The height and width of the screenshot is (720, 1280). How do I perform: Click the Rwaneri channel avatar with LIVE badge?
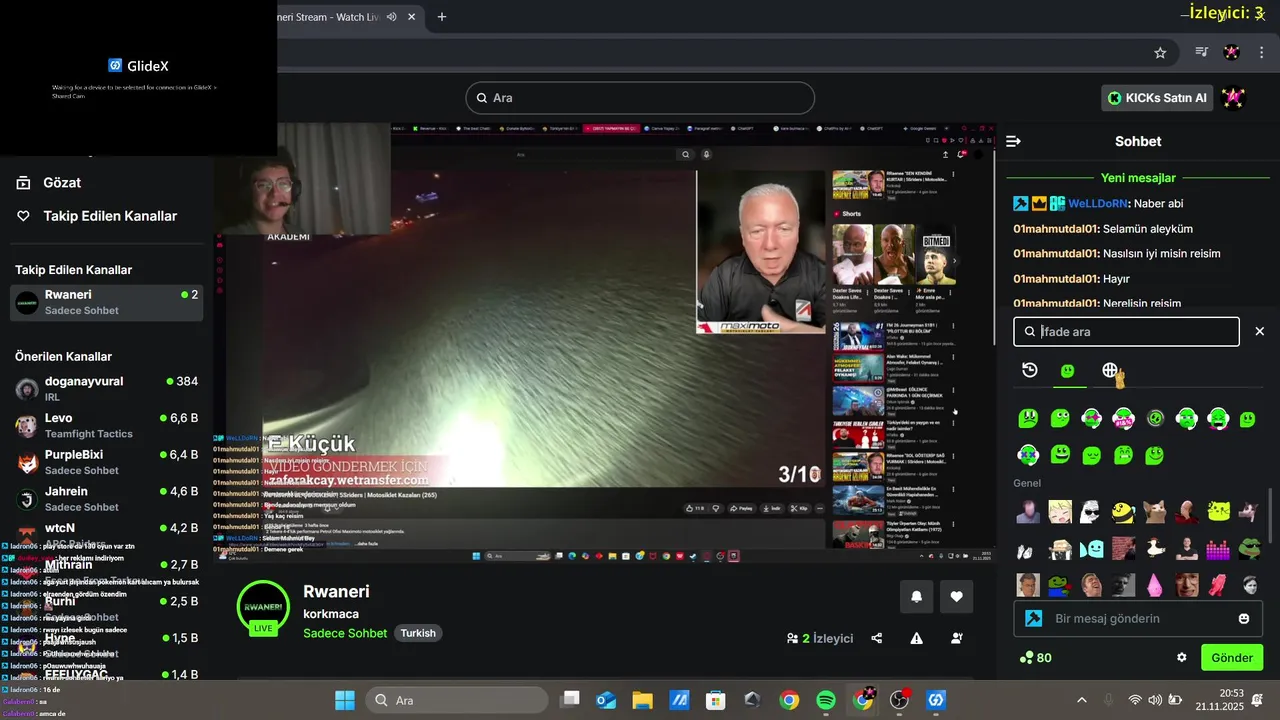[x=263, y=606]
